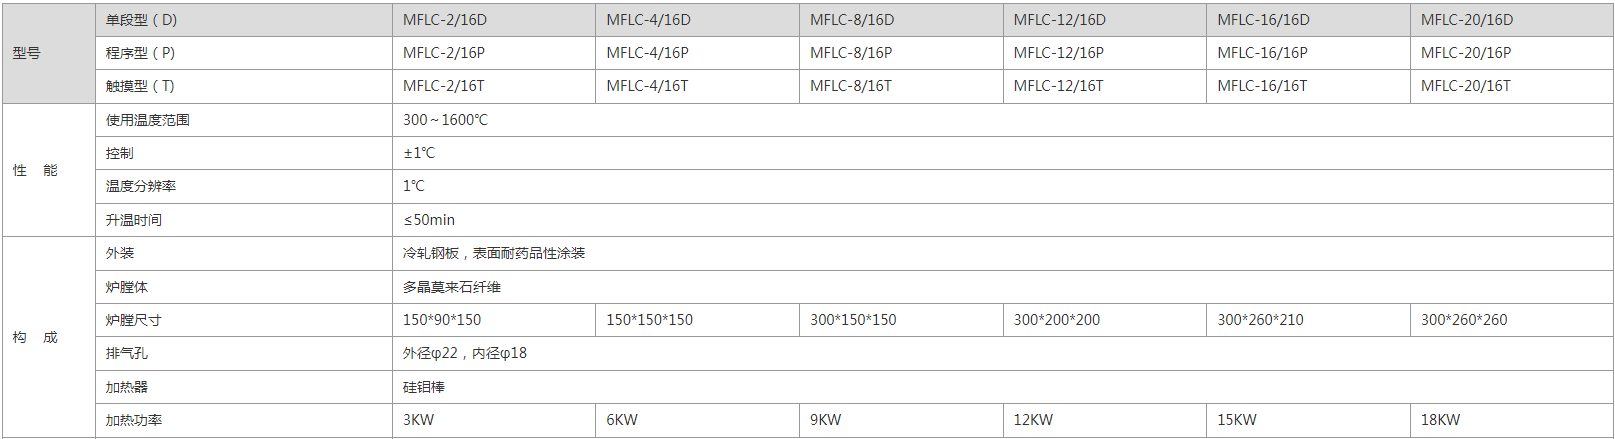Click the 触摸型 (T) row label
The width and height of the screenshot is (1615, 439).
(x=140, y=86)
